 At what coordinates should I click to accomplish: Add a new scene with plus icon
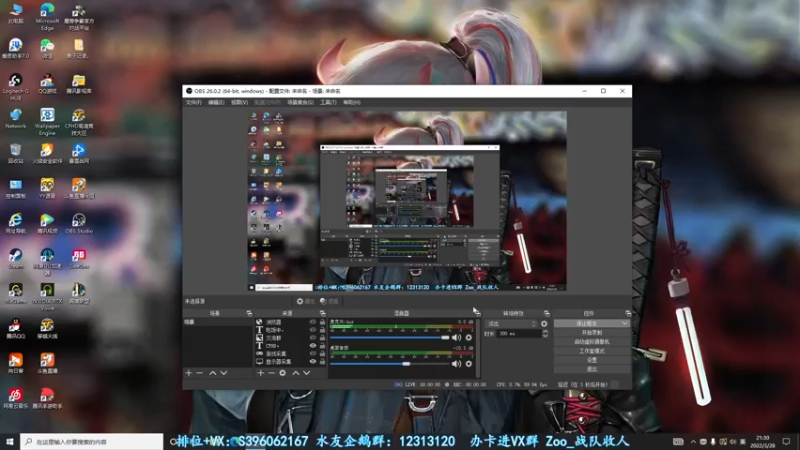pos(189,373)
